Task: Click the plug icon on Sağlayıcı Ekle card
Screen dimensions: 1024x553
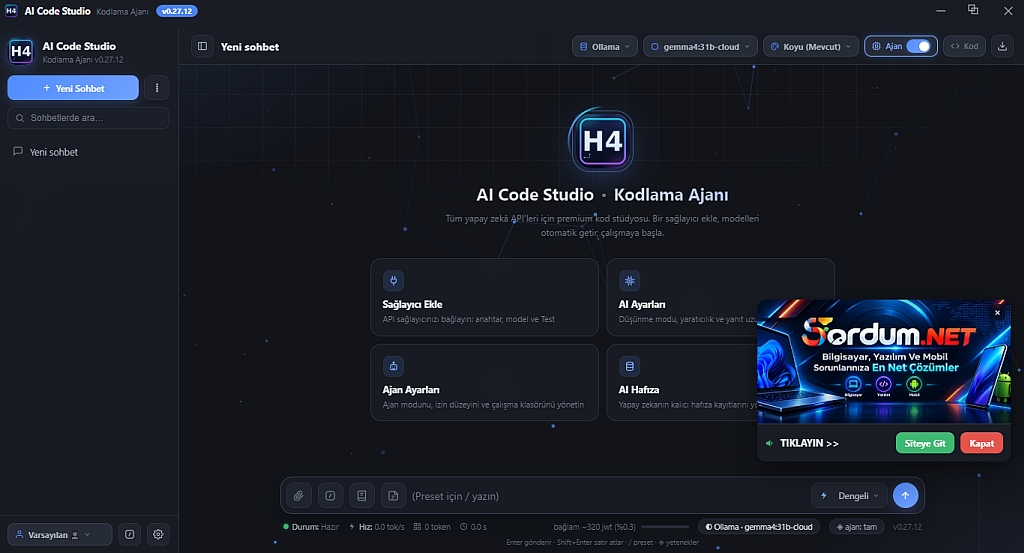Action: tap(393, 281)
